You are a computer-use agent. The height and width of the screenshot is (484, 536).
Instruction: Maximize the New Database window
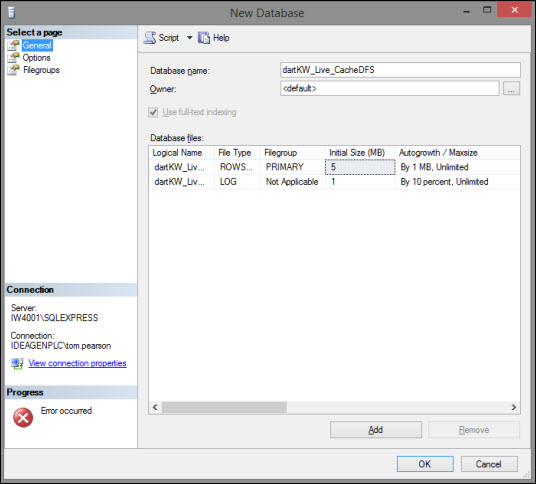point(487,10)
